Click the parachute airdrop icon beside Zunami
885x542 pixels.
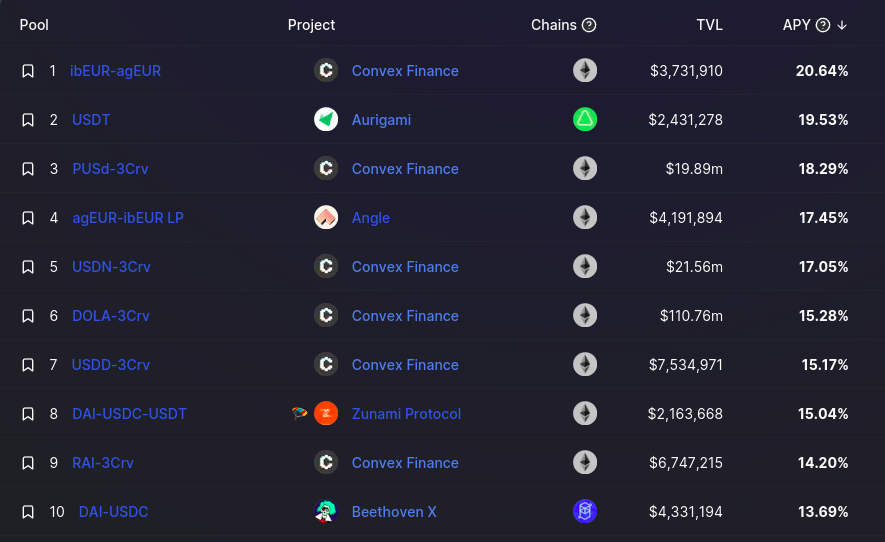point(300,413)
